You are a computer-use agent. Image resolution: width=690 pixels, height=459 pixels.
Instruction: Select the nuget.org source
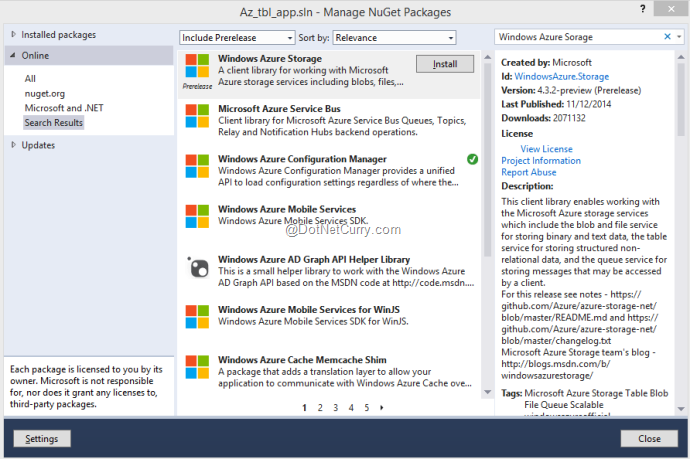[x=44, y=93]
